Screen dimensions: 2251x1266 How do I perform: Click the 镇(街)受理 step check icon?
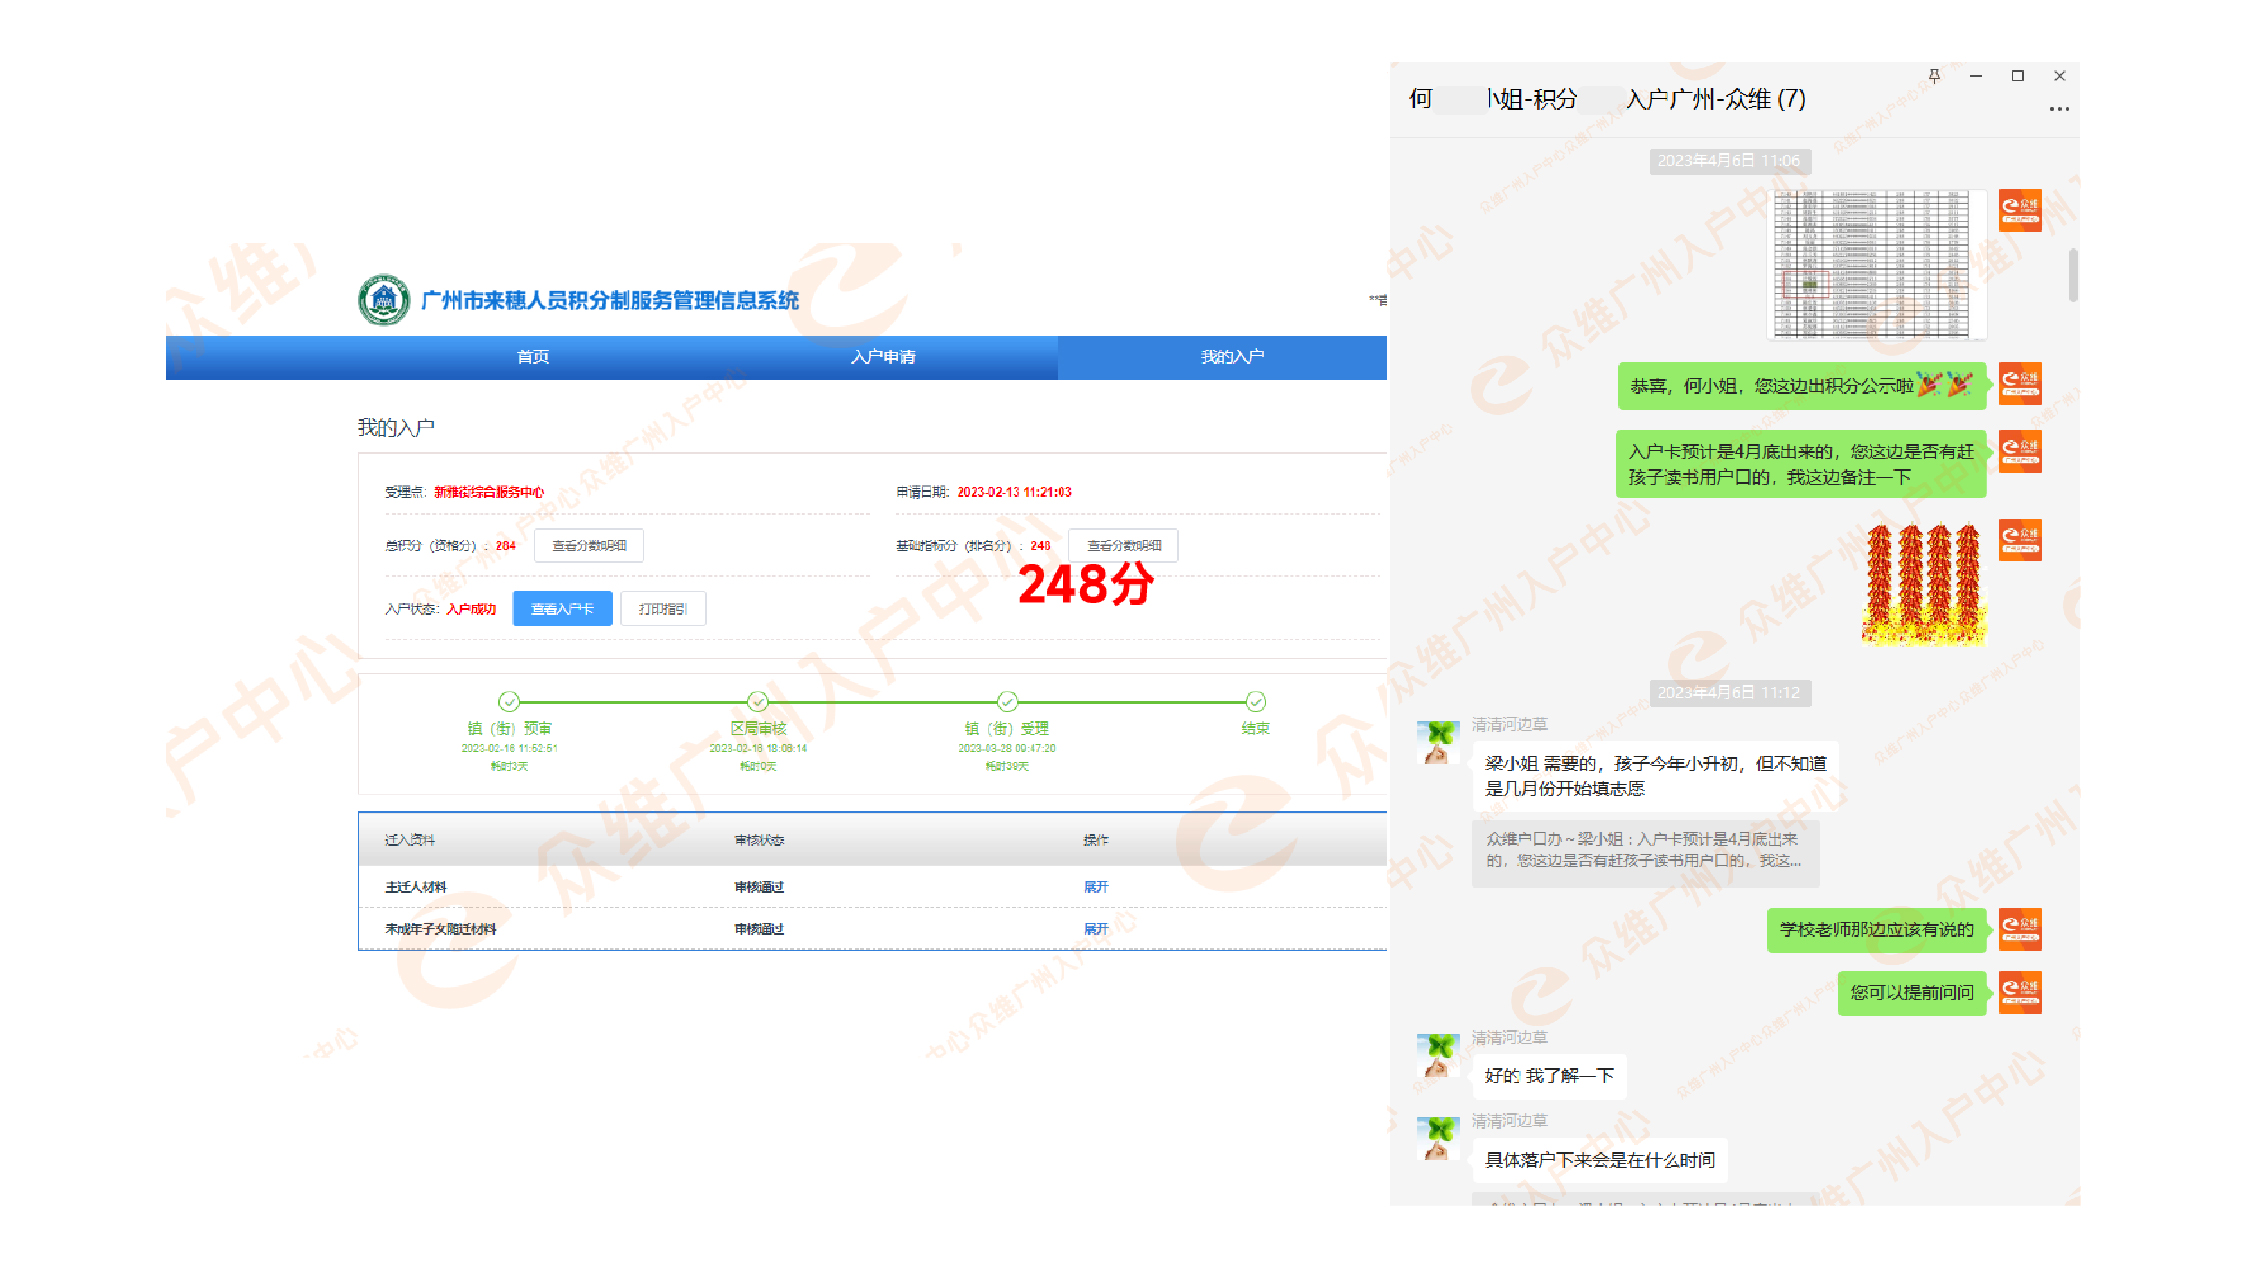click(1007, 701)
